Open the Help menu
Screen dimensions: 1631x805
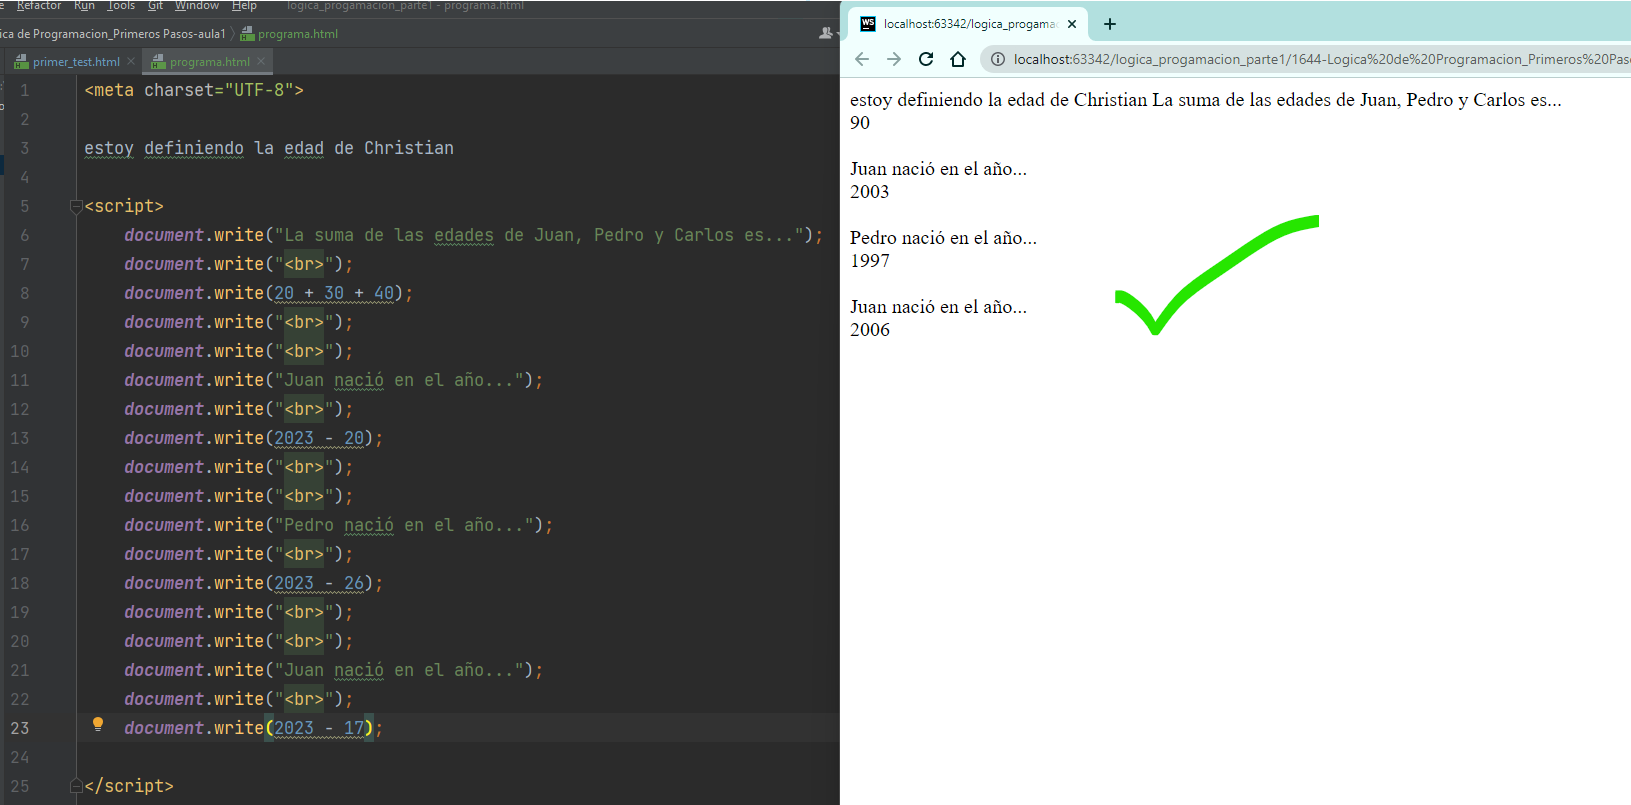(x=244, y=6)
